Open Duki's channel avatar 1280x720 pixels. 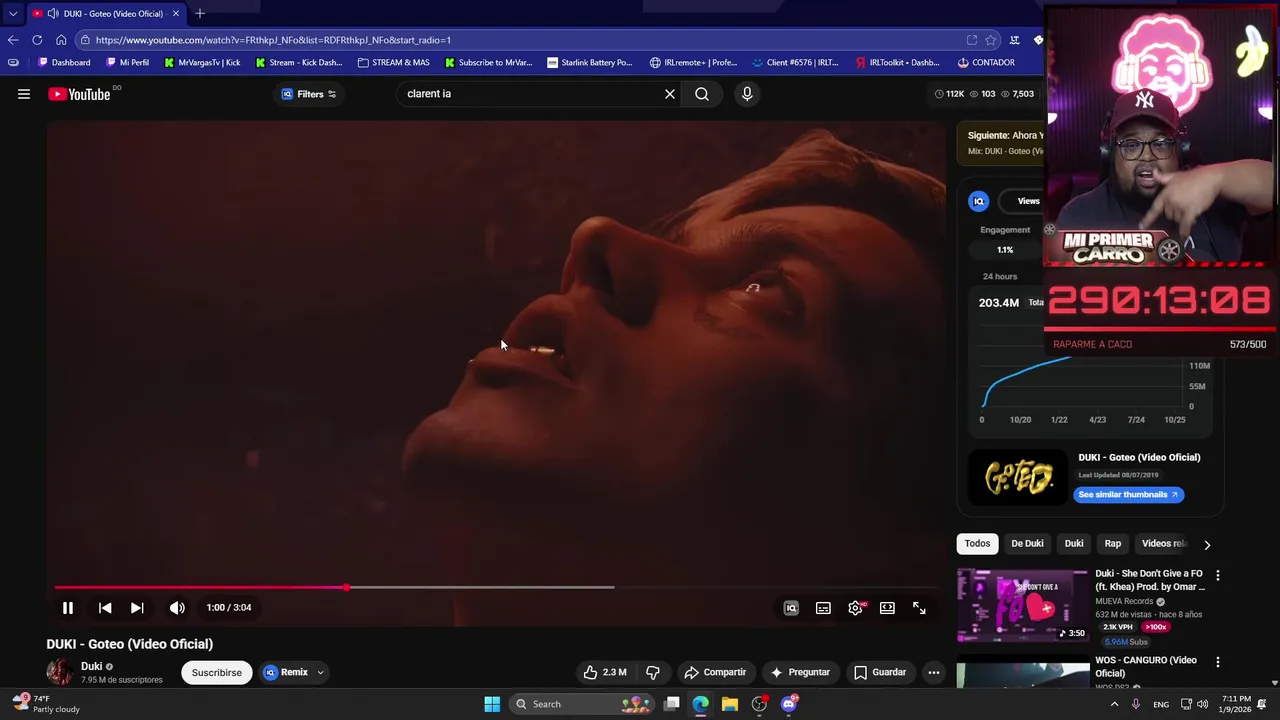point(60,672)
